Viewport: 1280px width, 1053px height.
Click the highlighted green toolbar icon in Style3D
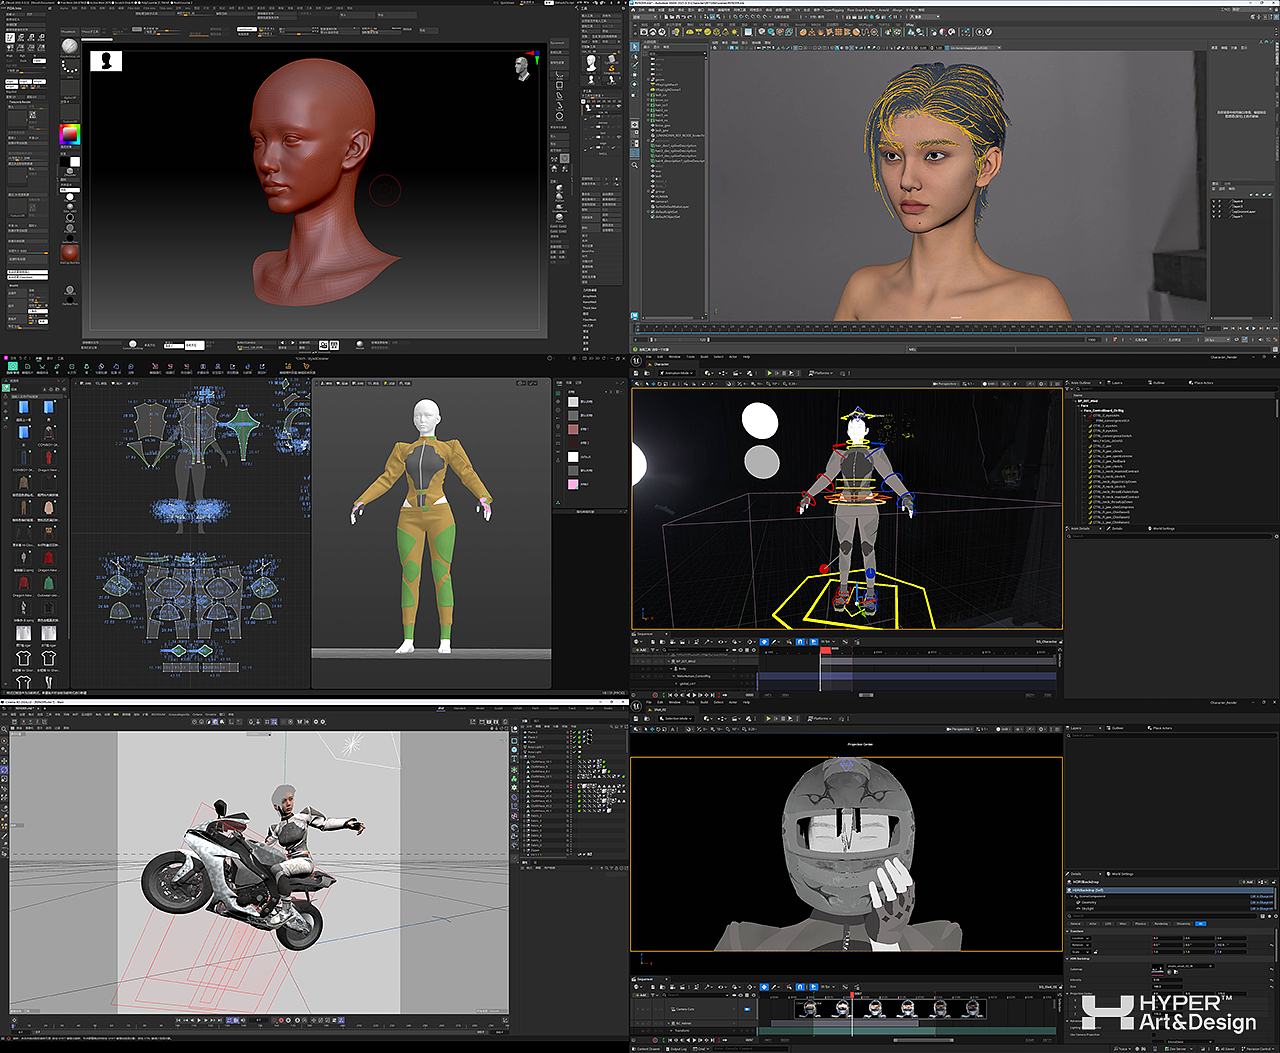click(x=13, y=367)
